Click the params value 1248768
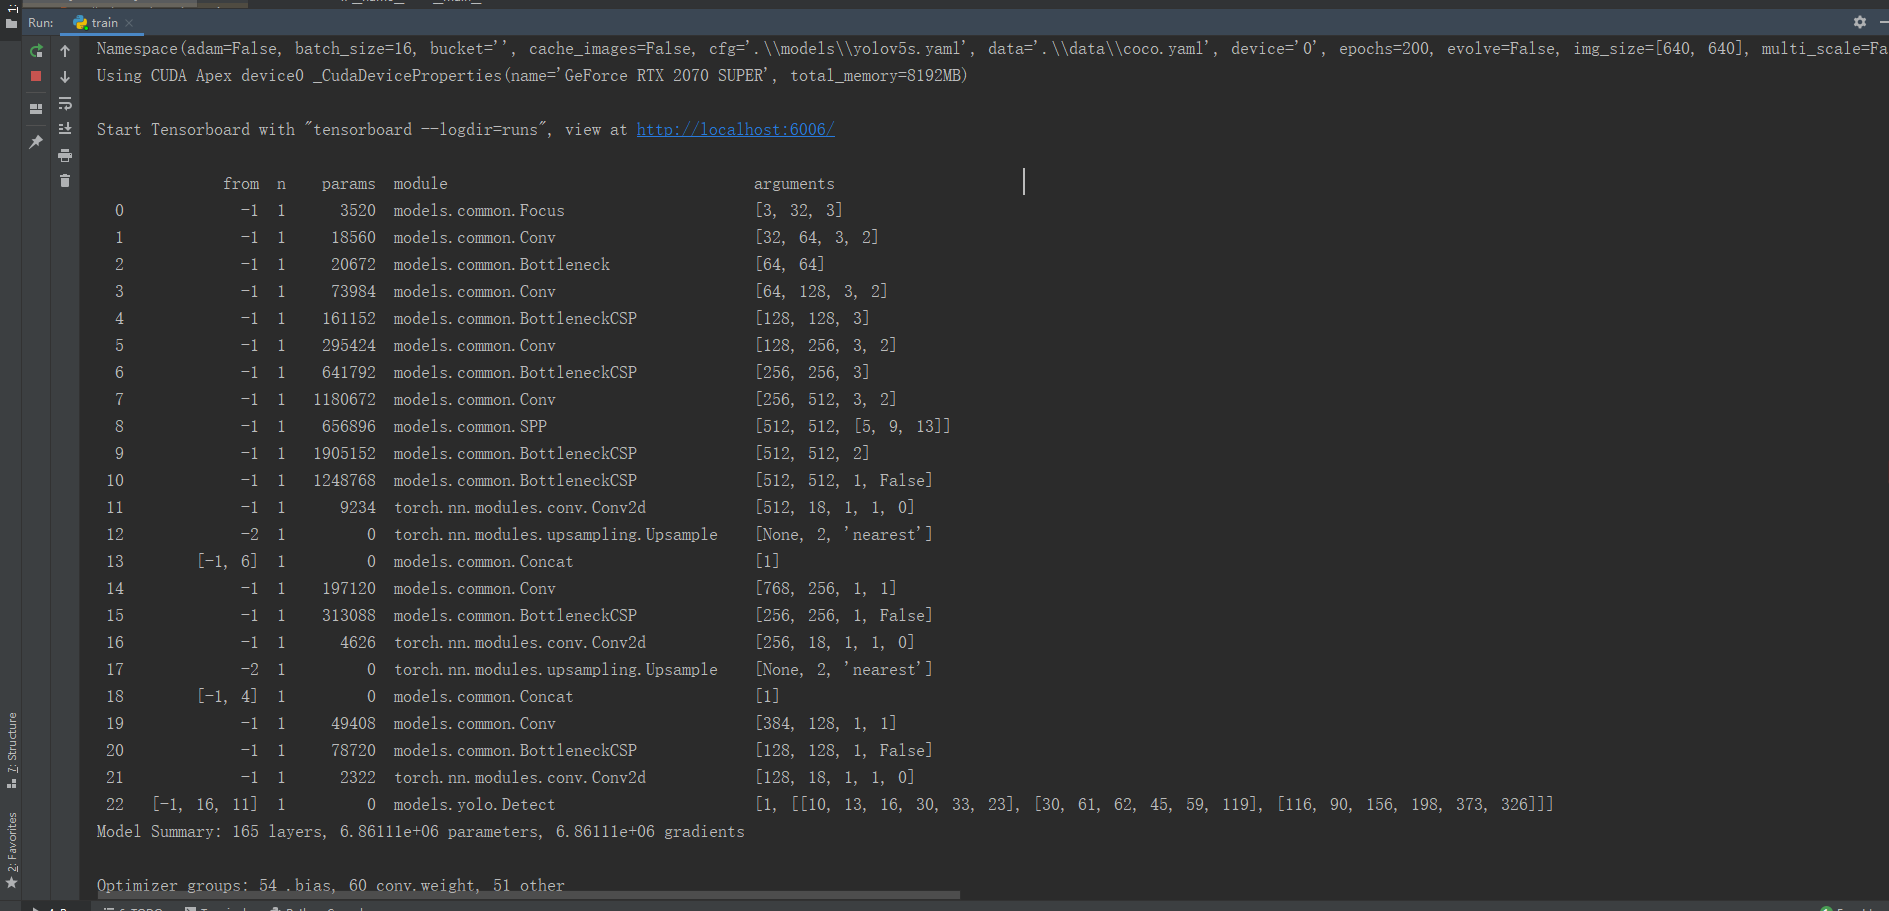Screen dimensions: 1889x911 pos(345,481)
